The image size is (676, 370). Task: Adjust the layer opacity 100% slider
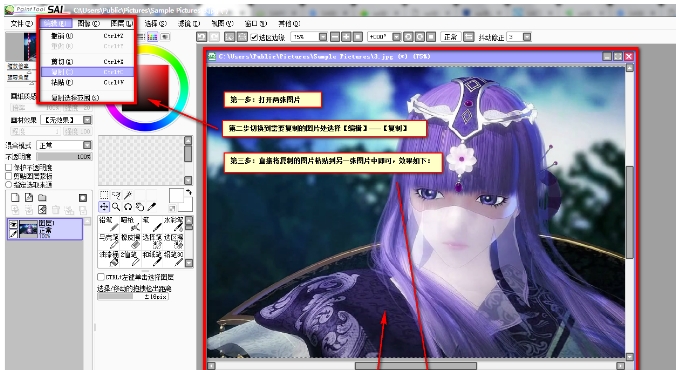[x=64, y=157]
